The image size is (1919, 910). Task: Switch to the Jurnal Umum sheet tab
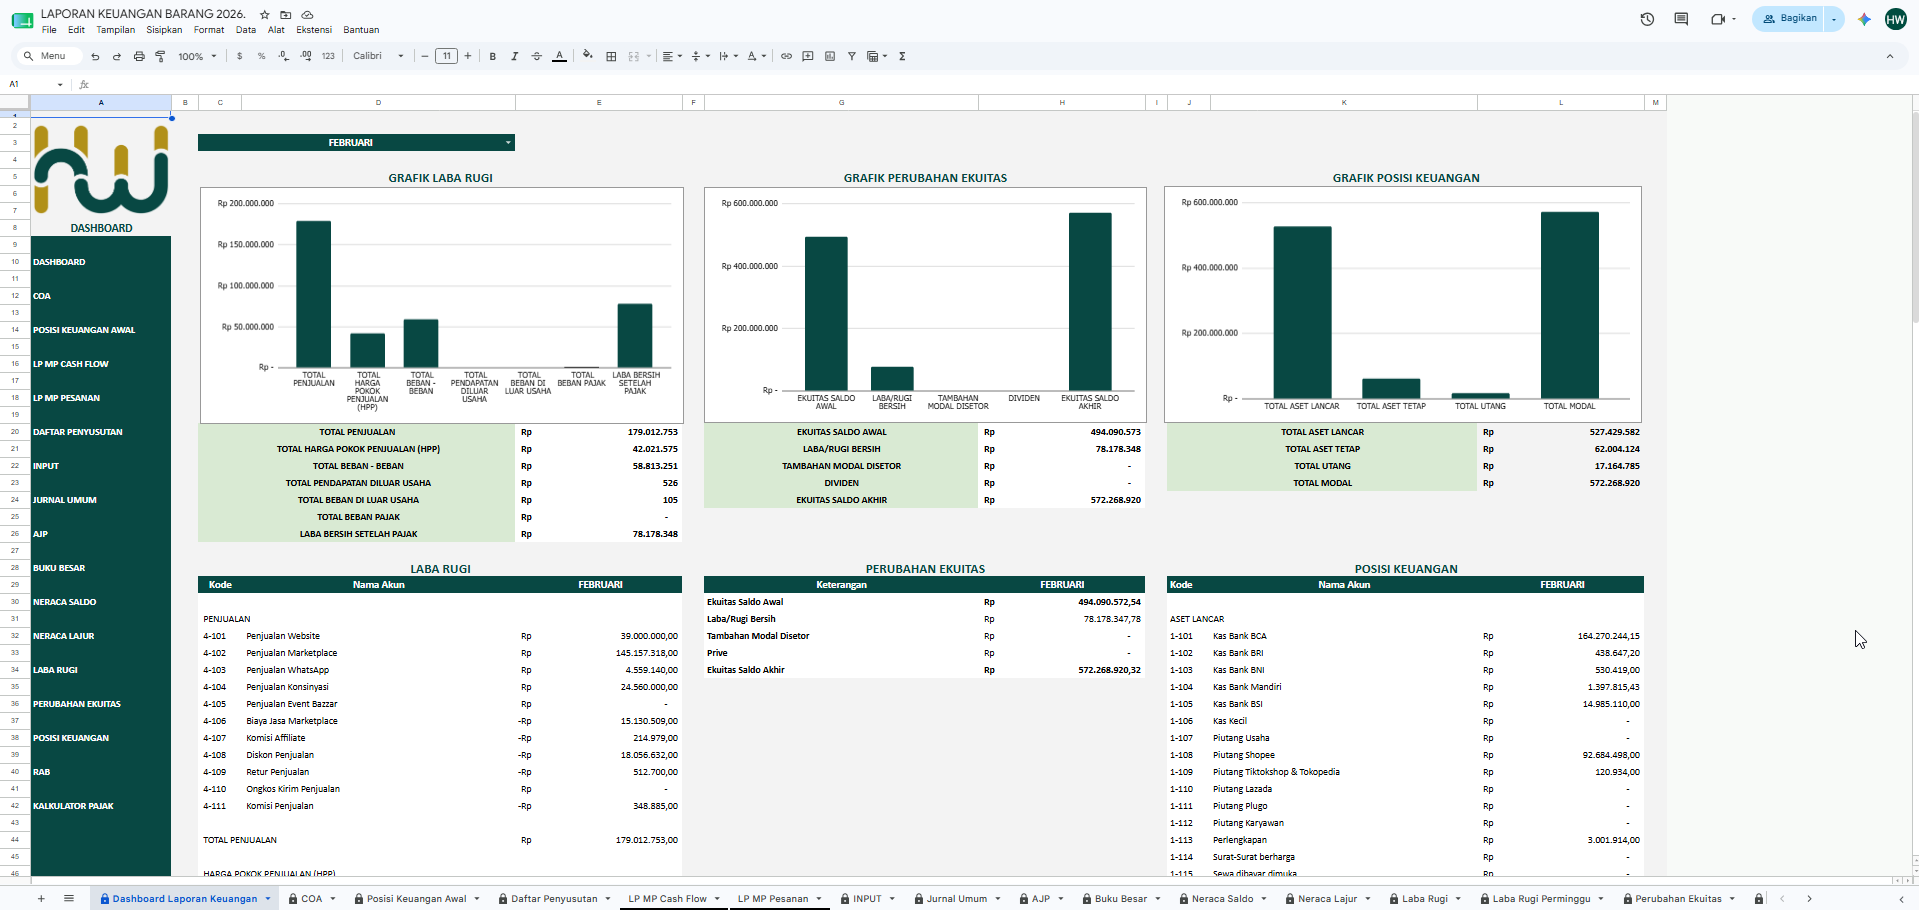[956, 899]
